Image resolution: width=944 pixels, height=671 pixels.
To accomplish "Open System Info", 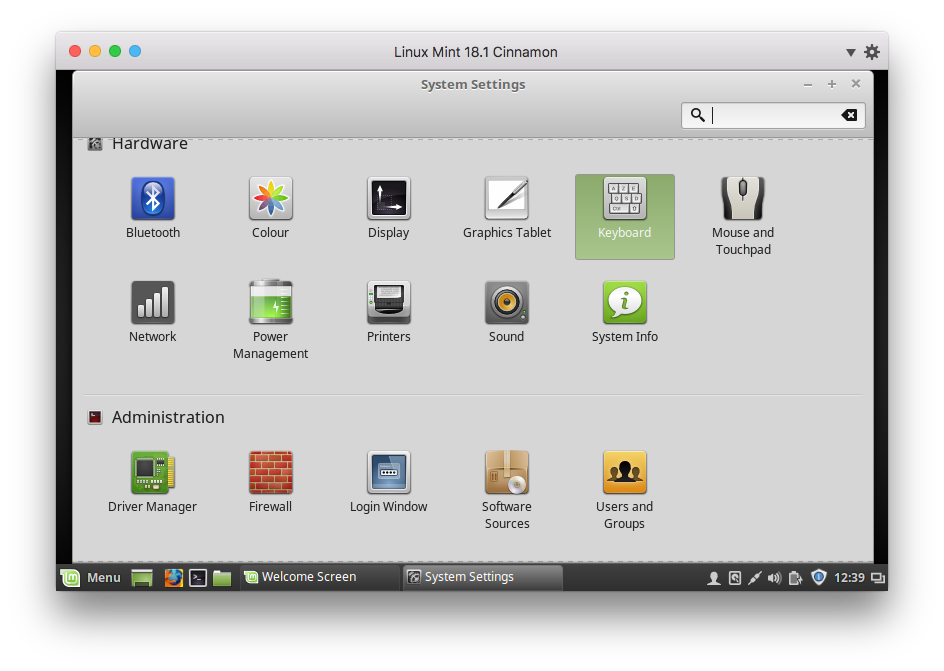I will 624,312.
